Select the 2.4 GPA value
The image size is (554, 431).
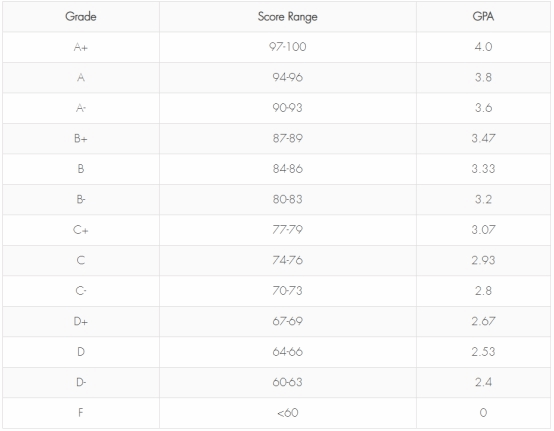(x=483, y=382)
